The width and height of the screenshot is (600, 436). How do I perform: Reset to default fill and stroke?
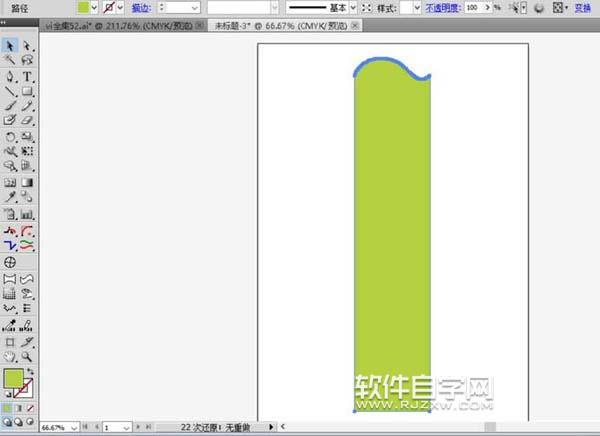(8, 394)
